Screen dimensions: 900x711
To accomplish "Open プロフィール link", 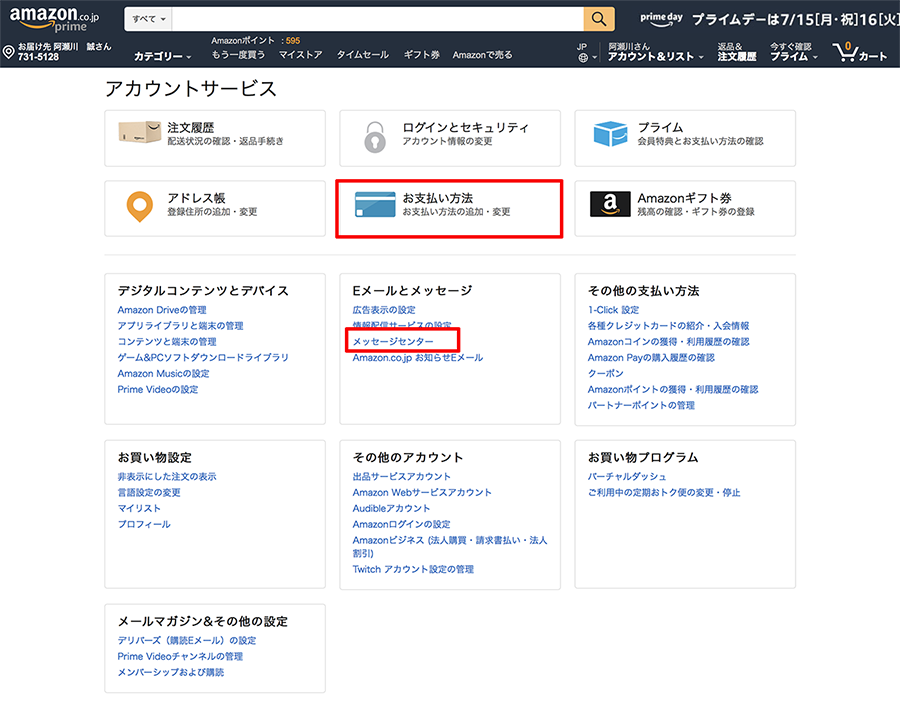I will [x=144, y=524].
